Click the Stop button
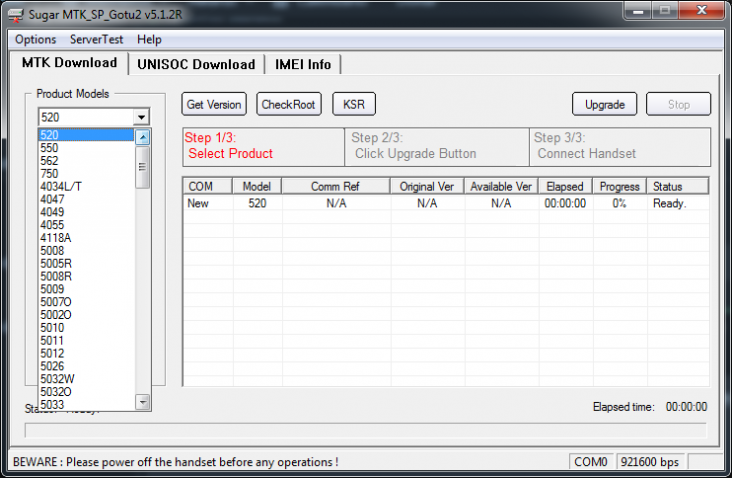The width and height of the screenshot is (732, 478). [678, 104]
